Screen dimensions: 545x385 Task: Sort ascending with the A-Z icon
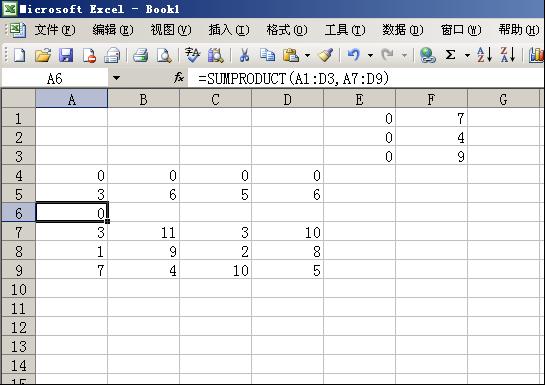pyautogui.click(x=485, y=55)
